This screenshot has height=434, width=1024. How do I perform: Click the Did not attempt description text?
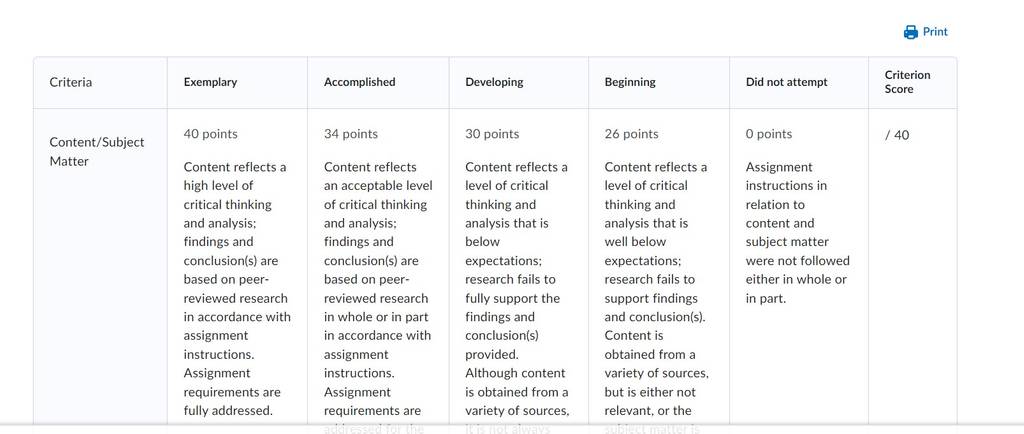[798, 233]
